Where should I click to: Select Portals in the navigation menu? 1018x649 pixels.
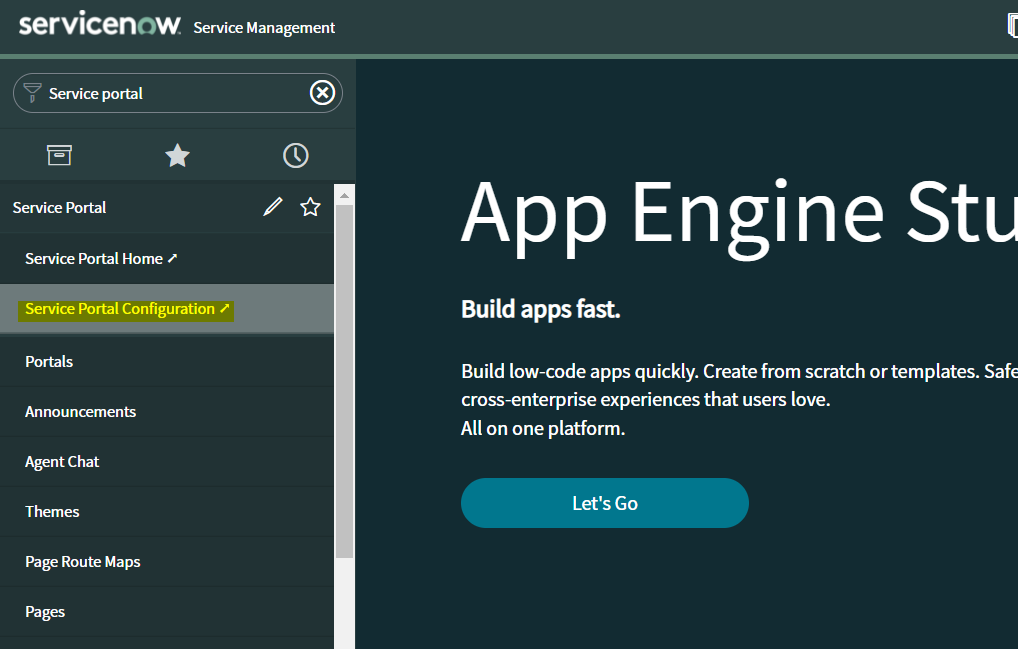coord(49,361)
